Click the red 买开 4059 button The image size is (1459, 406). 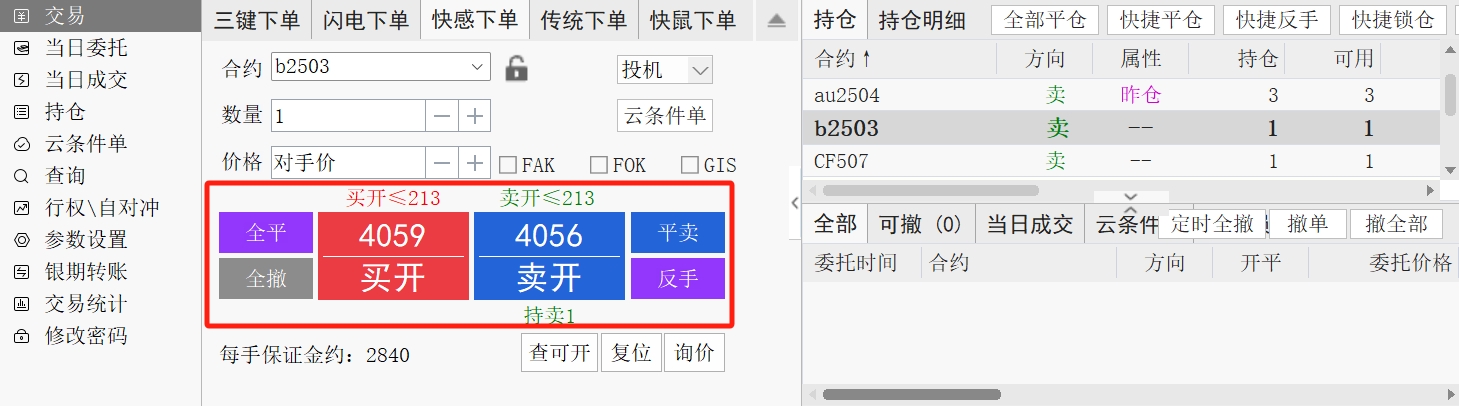pyautogui.click(x=393, y=256)
